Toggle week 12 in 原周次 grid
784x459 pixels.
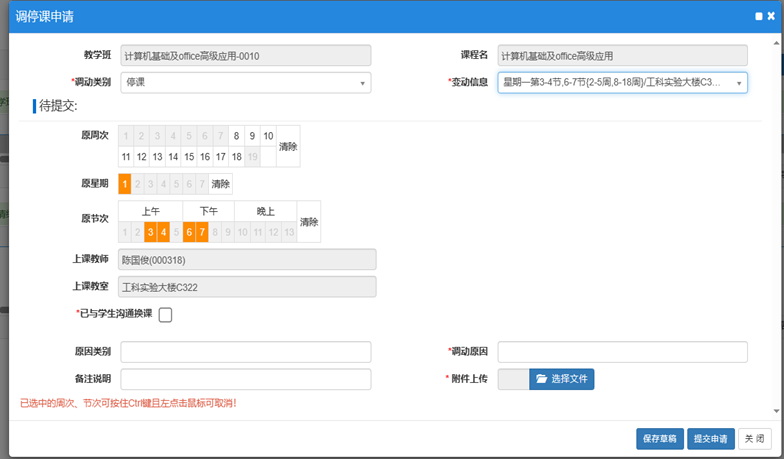tap(141, 157)
